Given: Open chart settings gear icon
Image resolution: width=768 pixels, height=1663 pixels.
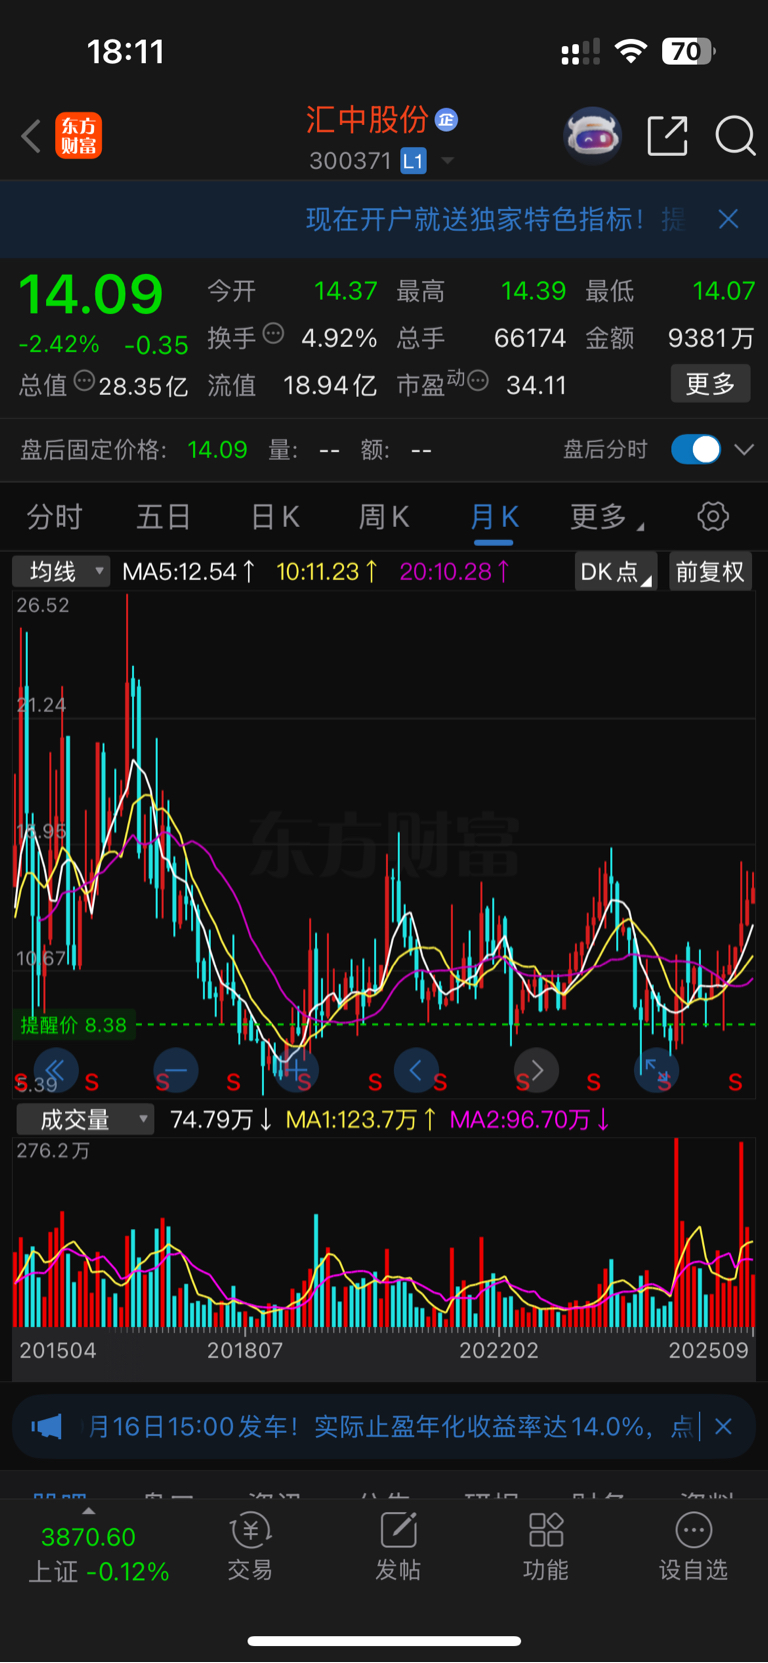Looking at the screenshot, I should [x=713, y=517].
